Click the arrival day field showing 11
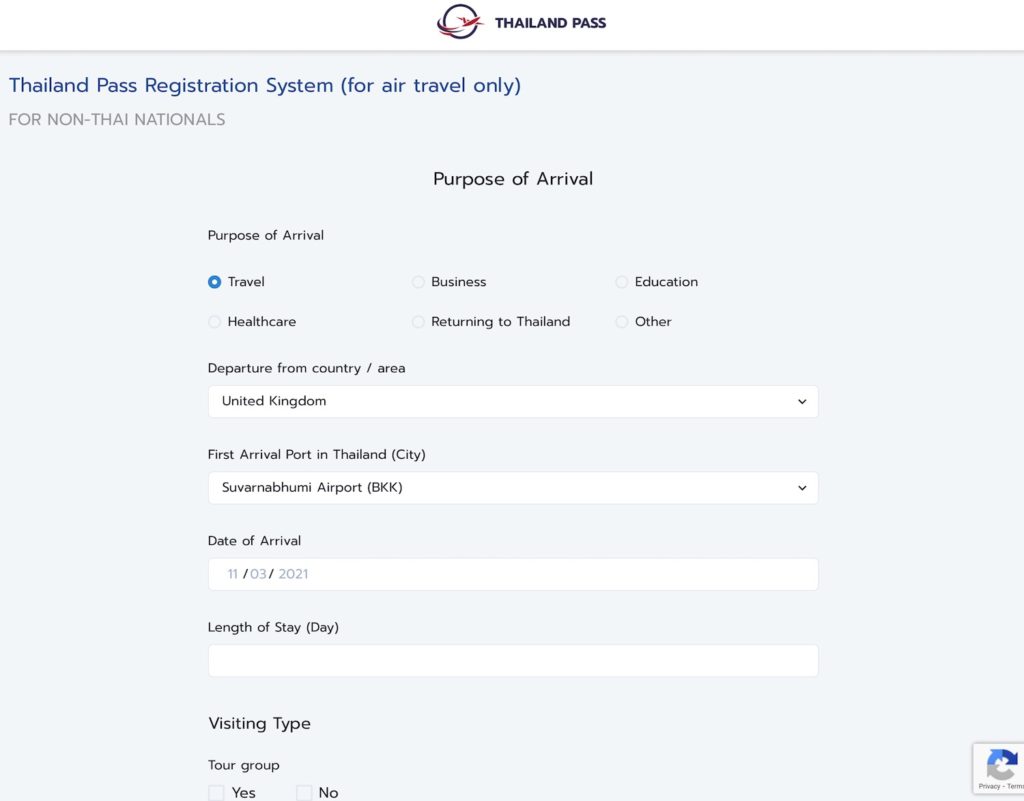Image resolution: width=1024 pixels, height=801 pixels. click(x=231, y=573)
